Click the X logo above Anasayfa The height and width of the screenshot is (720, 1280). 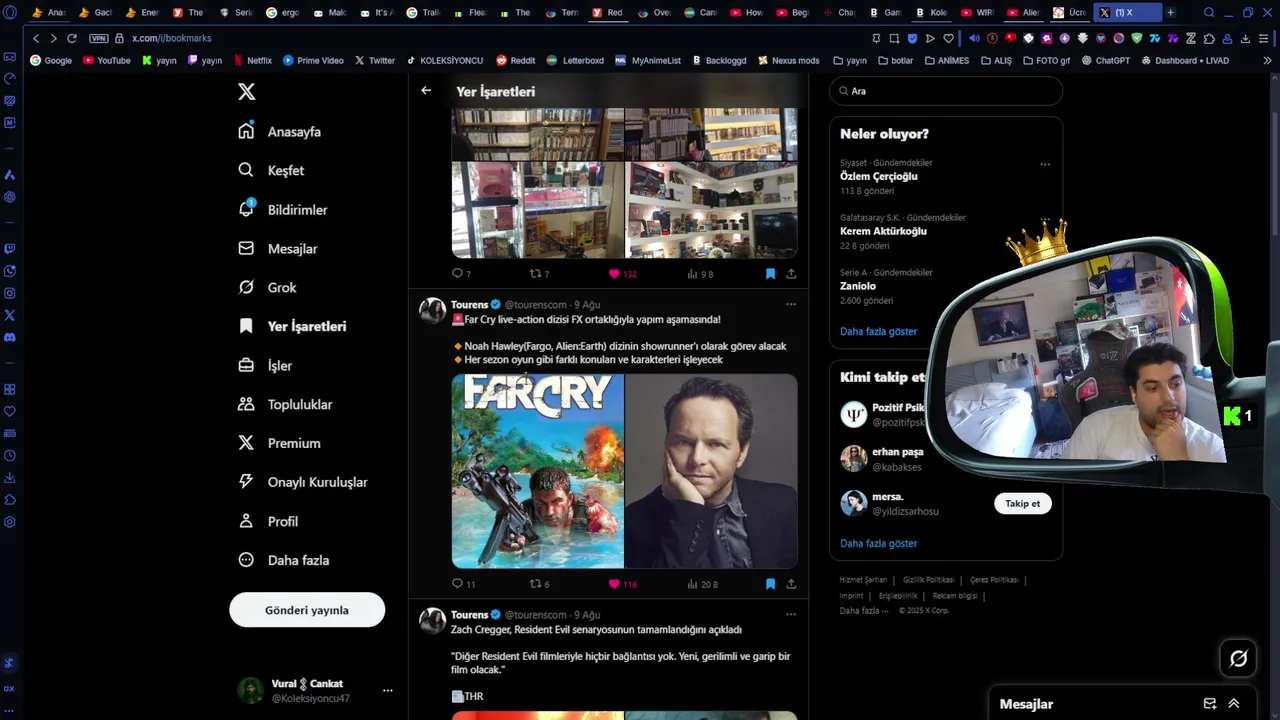coord(247,92)
